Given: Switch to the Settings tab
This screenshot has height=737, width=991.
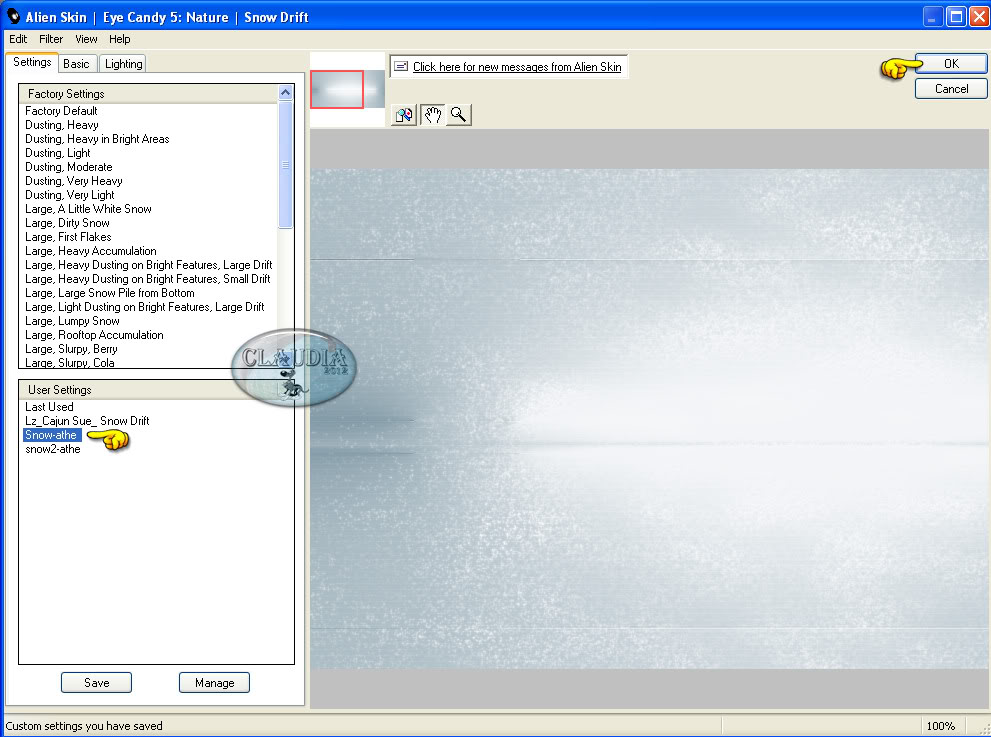Looking at the screenshot, I should click(x=32, y=62).
